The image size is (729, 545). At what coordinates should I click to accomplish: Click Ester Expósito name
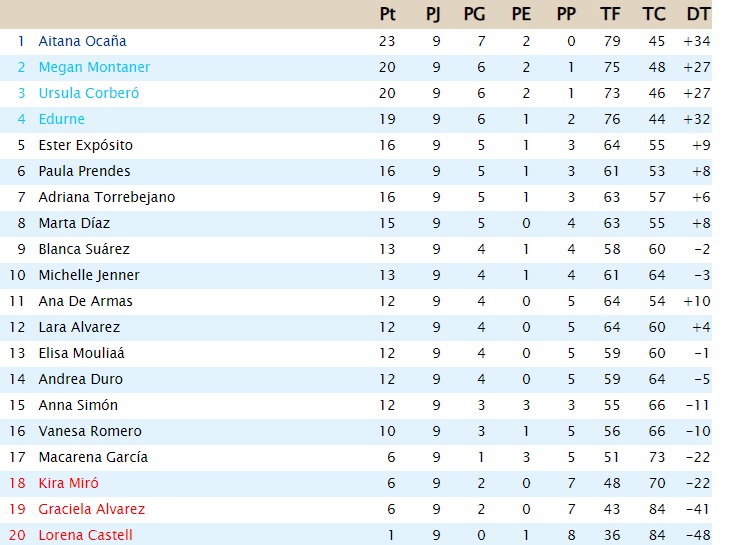click(85, 145)
